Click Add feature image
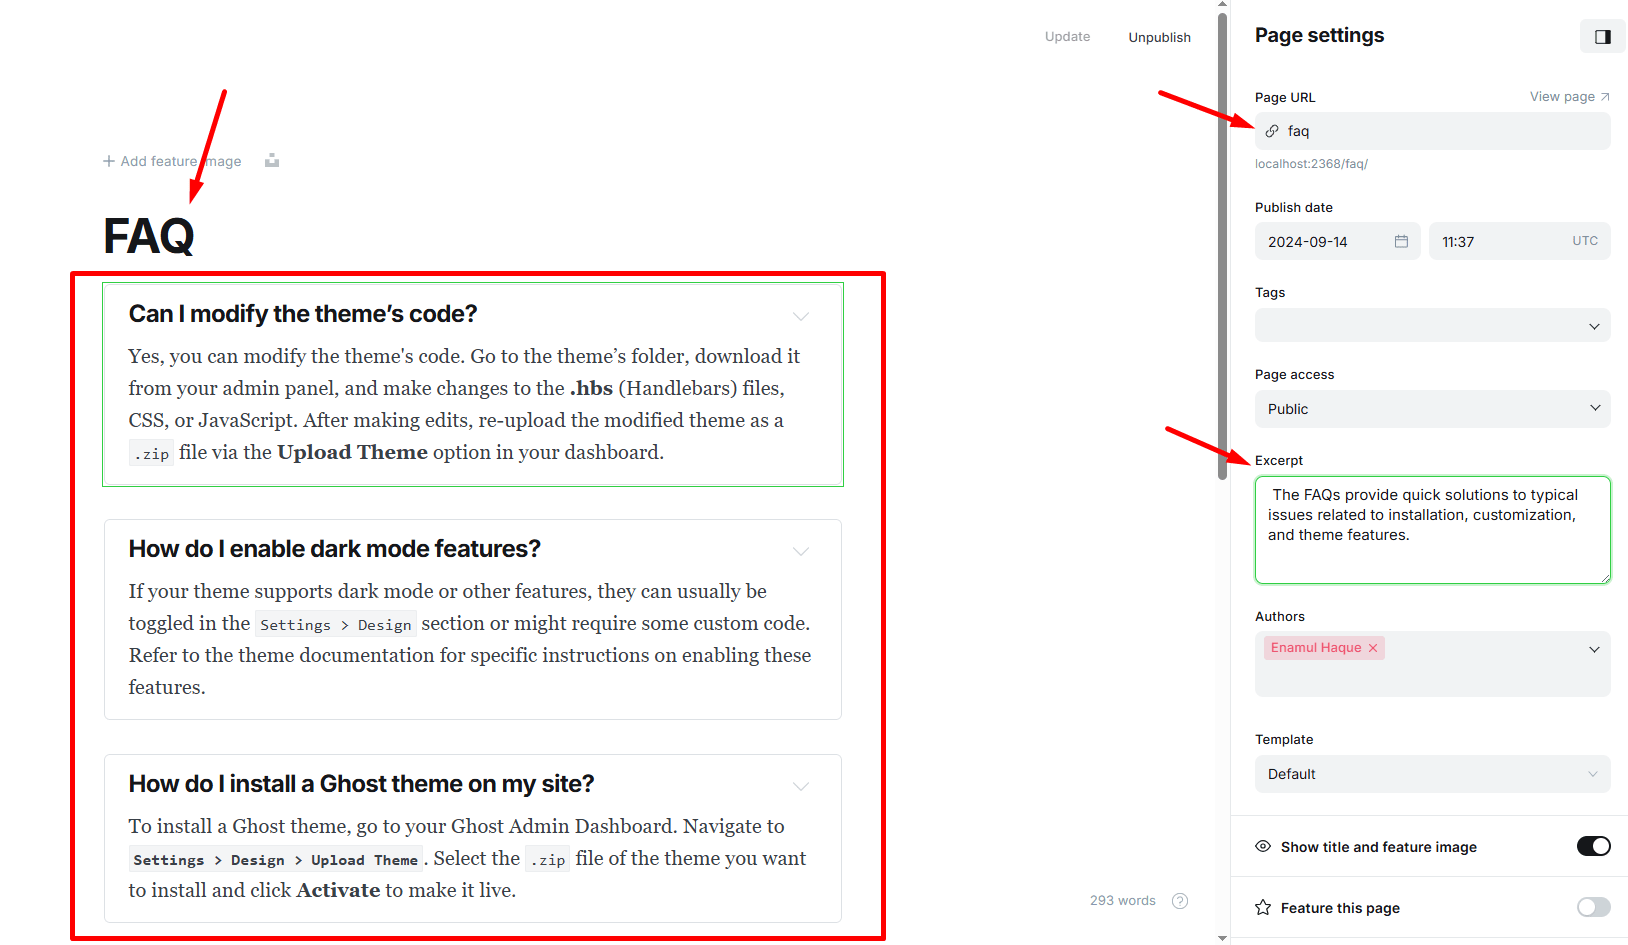This screenshot has width=1628, height=945. coord(172,161)
